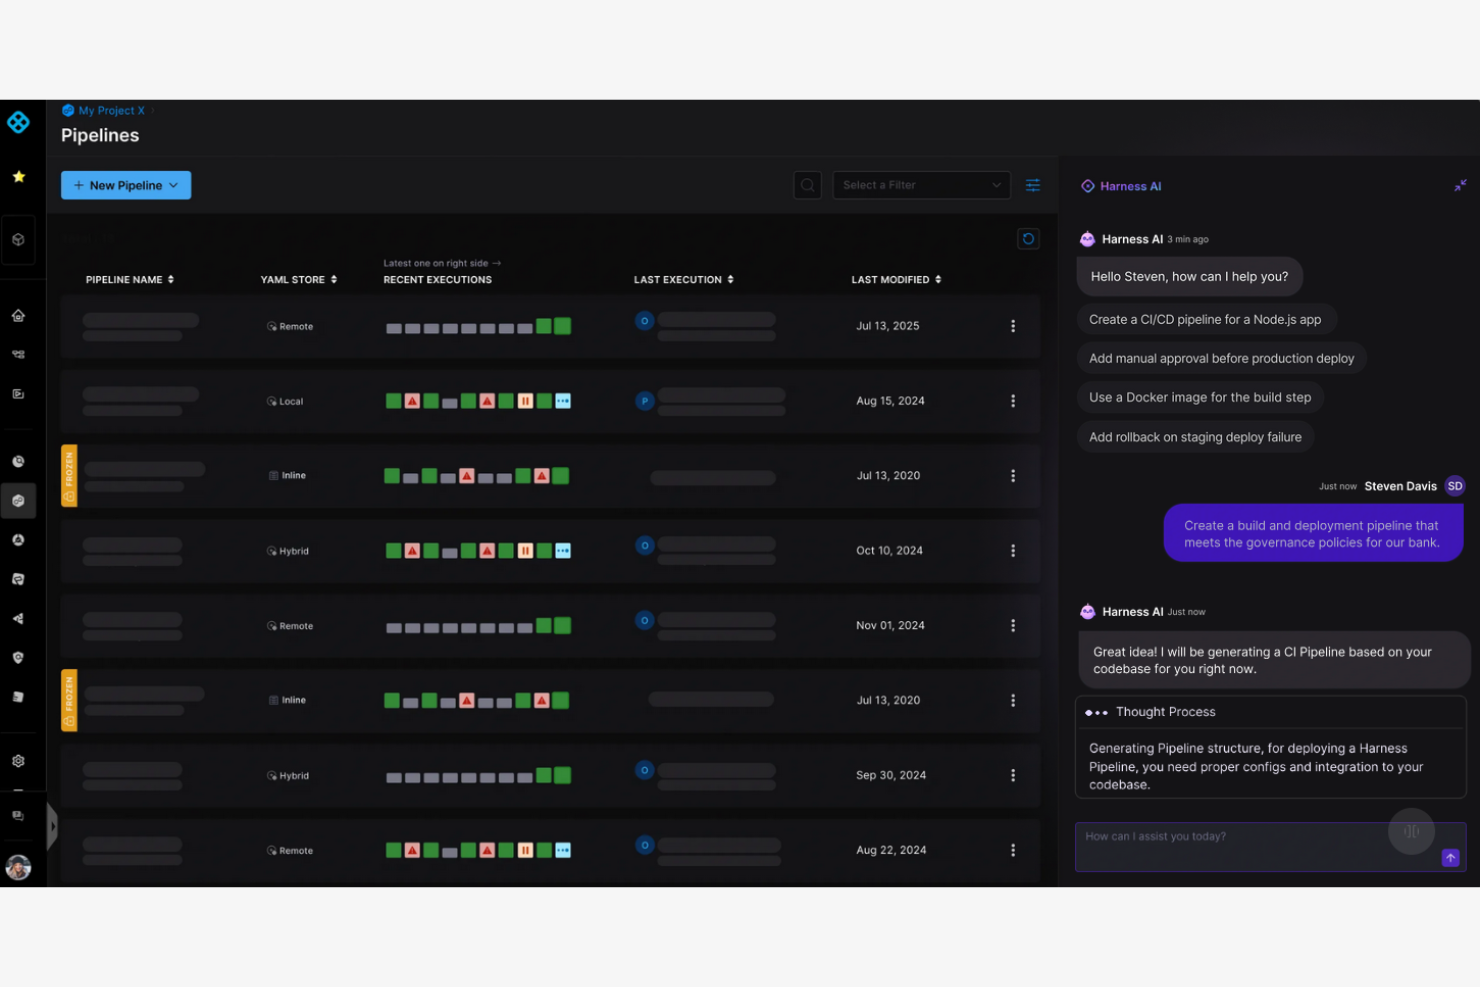
Task: Click the 'Local' YAML store cell
Action: 285,401
